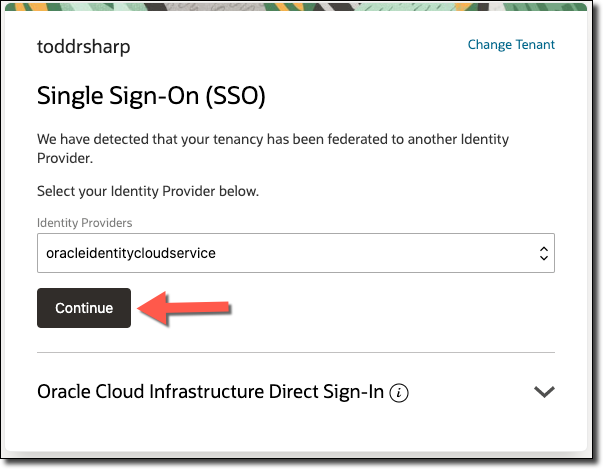Click the Single Sign-On (SSO) heading
This screenshot has width=603, height=469.
pyautogui.click(x=150, y=96)
